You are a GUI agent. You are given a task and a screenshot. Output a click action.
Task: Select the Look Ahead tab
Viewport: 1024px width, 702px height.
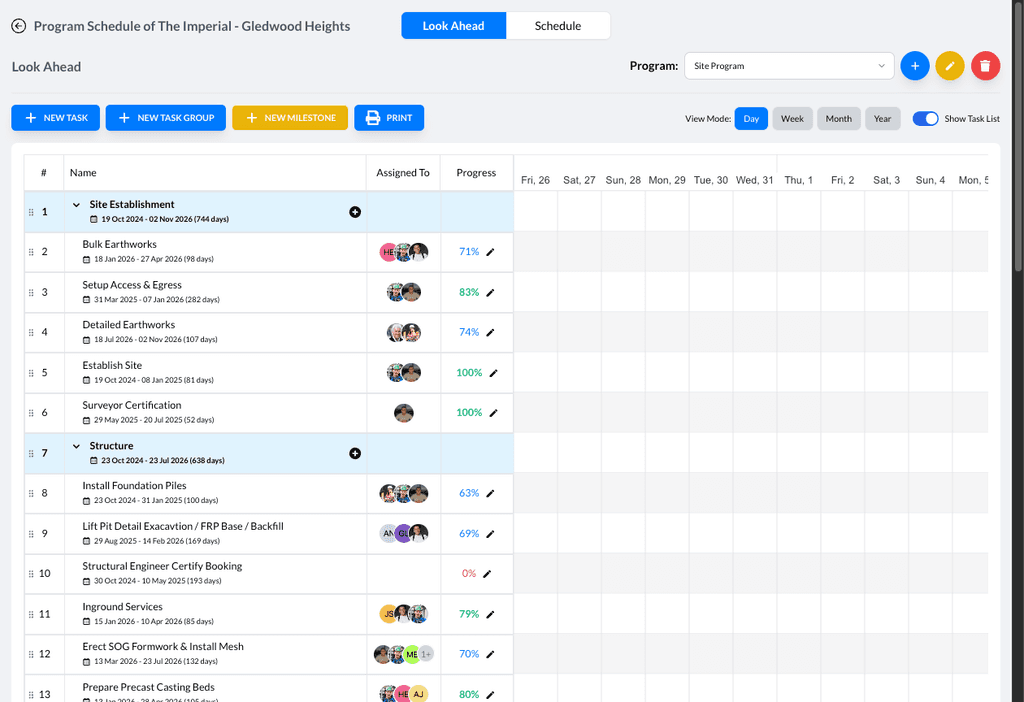pos(453,26)
